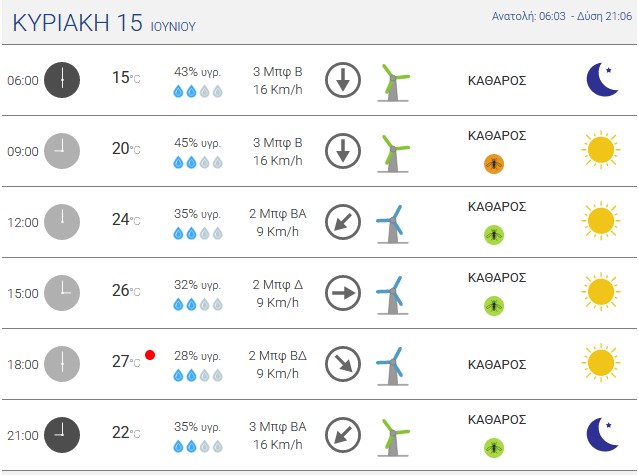Click the green mosquito icon at 12:00

click(494, 235)
